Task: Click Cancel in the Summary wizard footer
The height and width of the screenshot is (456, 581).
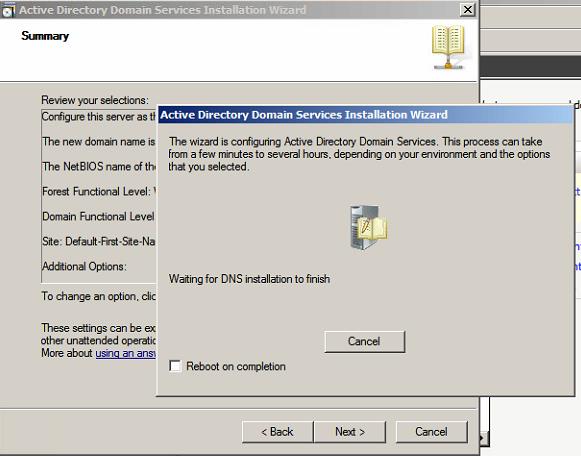Action: 431,432
